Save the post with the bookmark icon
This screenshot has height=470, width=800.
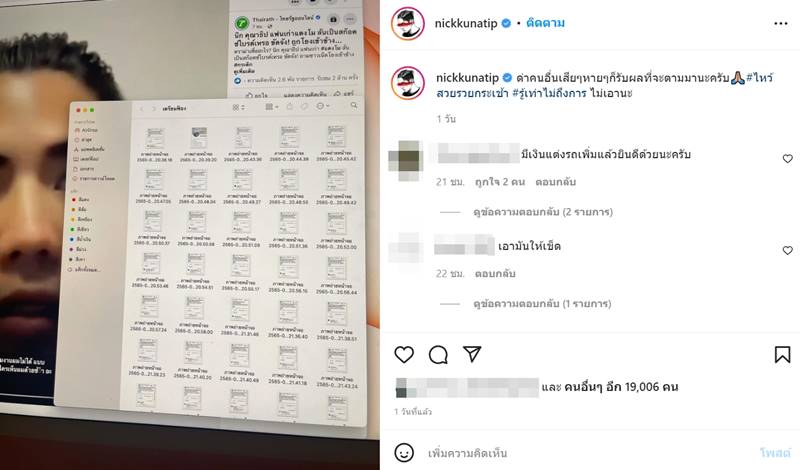pos(782,354)
